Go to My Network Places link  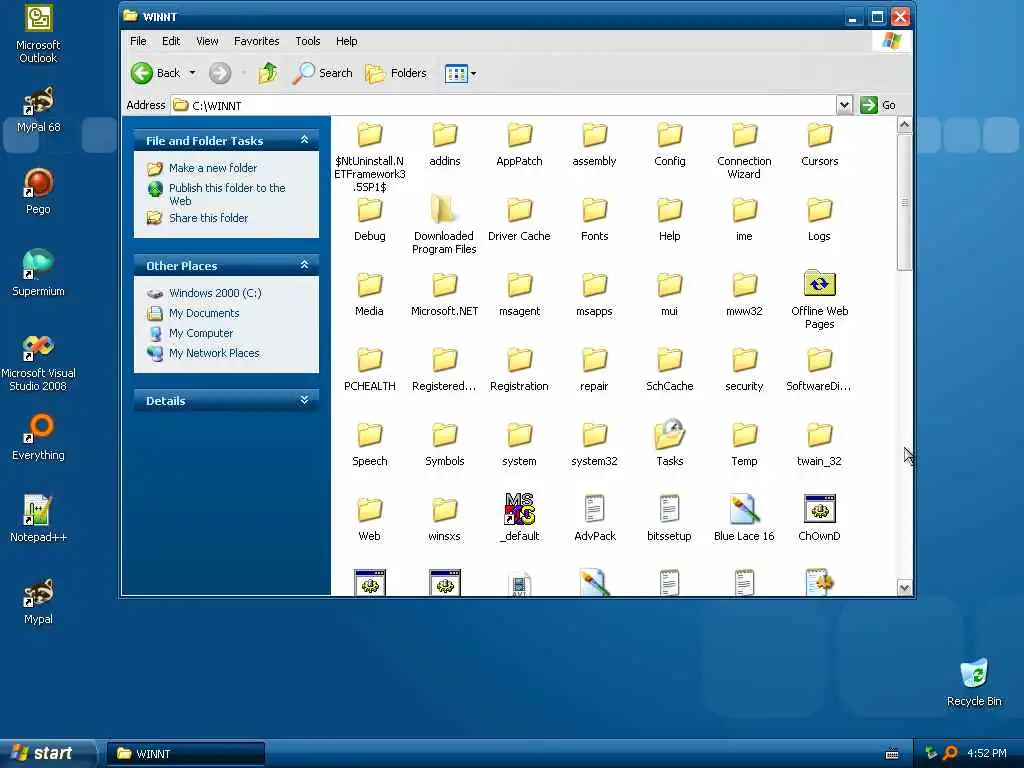click(214, 353)
